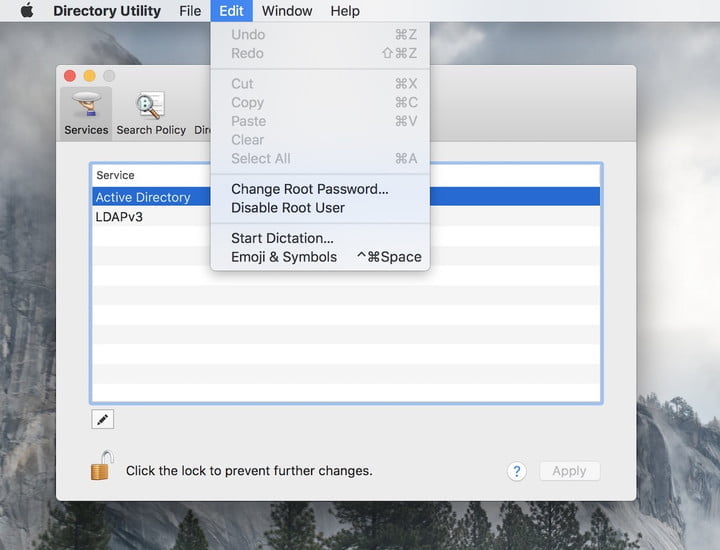Click the disabled Select All item
The width and height of the screenshot is (720, 550).
(320, 158)
